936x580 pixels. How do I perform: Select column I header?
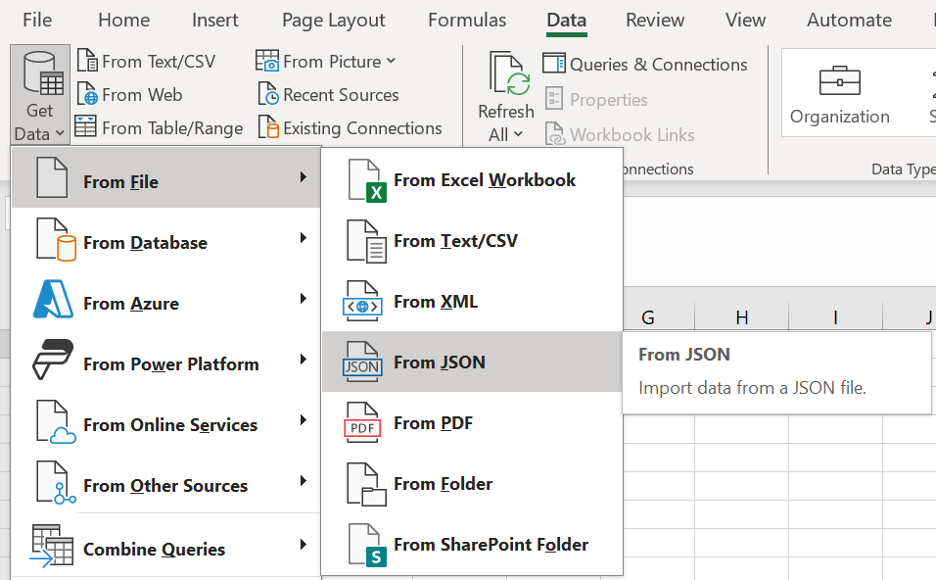point(835,317)
